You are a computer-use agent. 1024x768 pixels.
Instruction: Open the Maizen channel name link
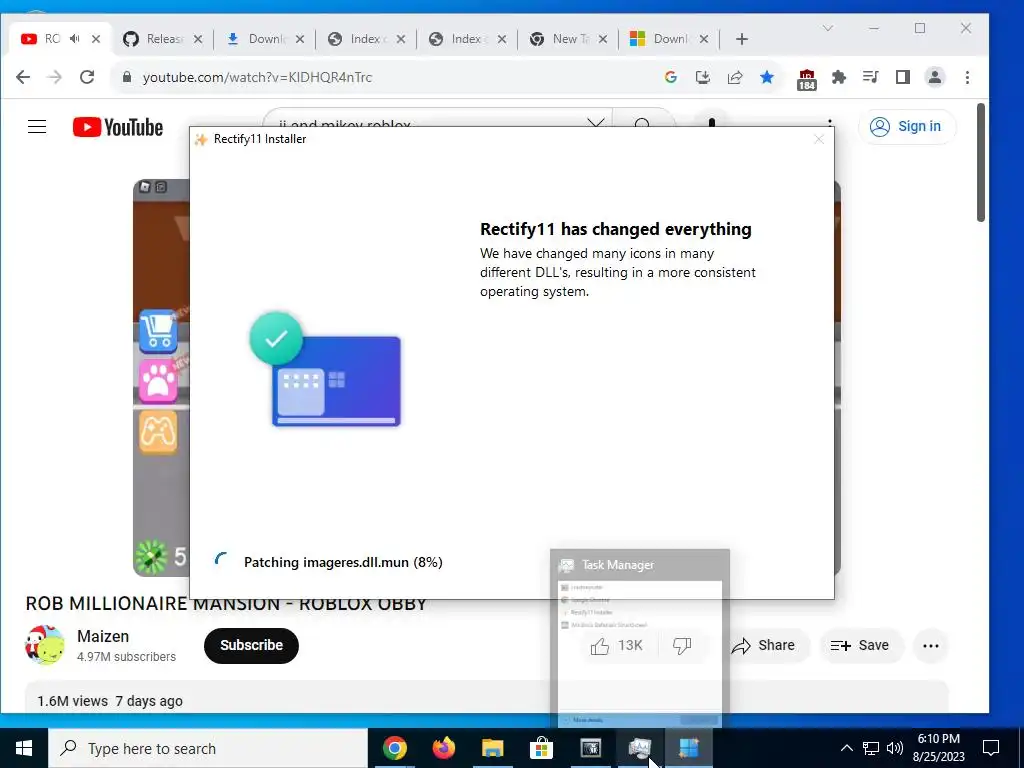103,636
